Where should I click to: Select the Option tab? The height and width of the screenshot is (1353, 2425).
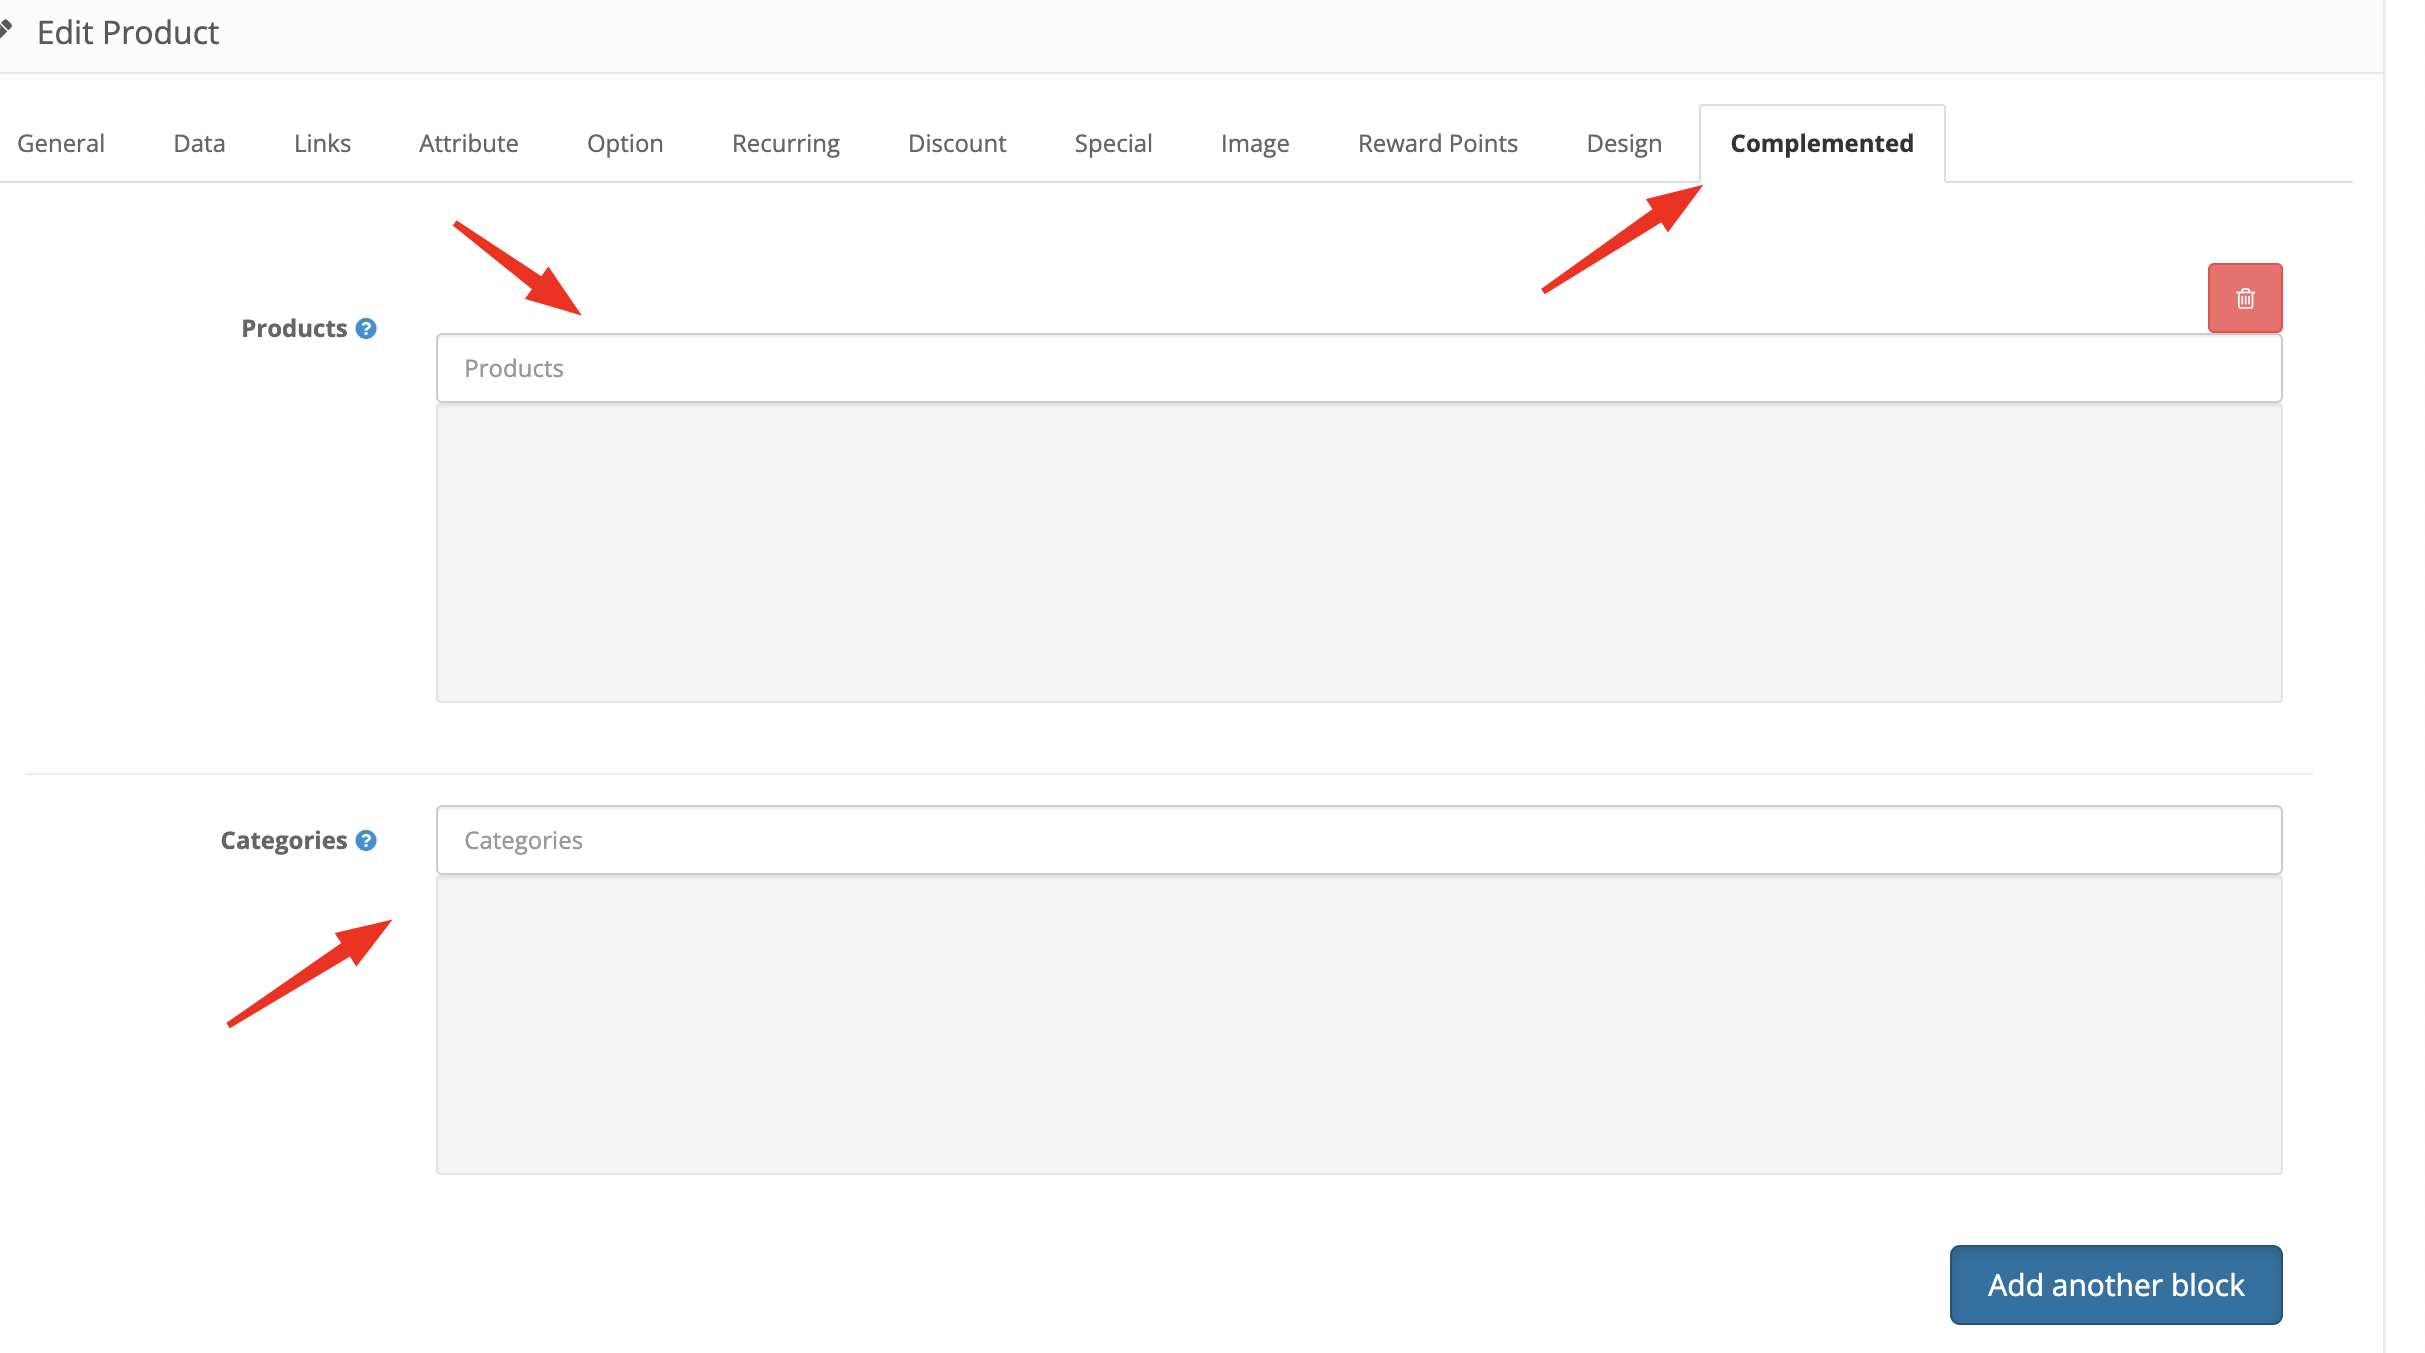click(x=624, y=143)
